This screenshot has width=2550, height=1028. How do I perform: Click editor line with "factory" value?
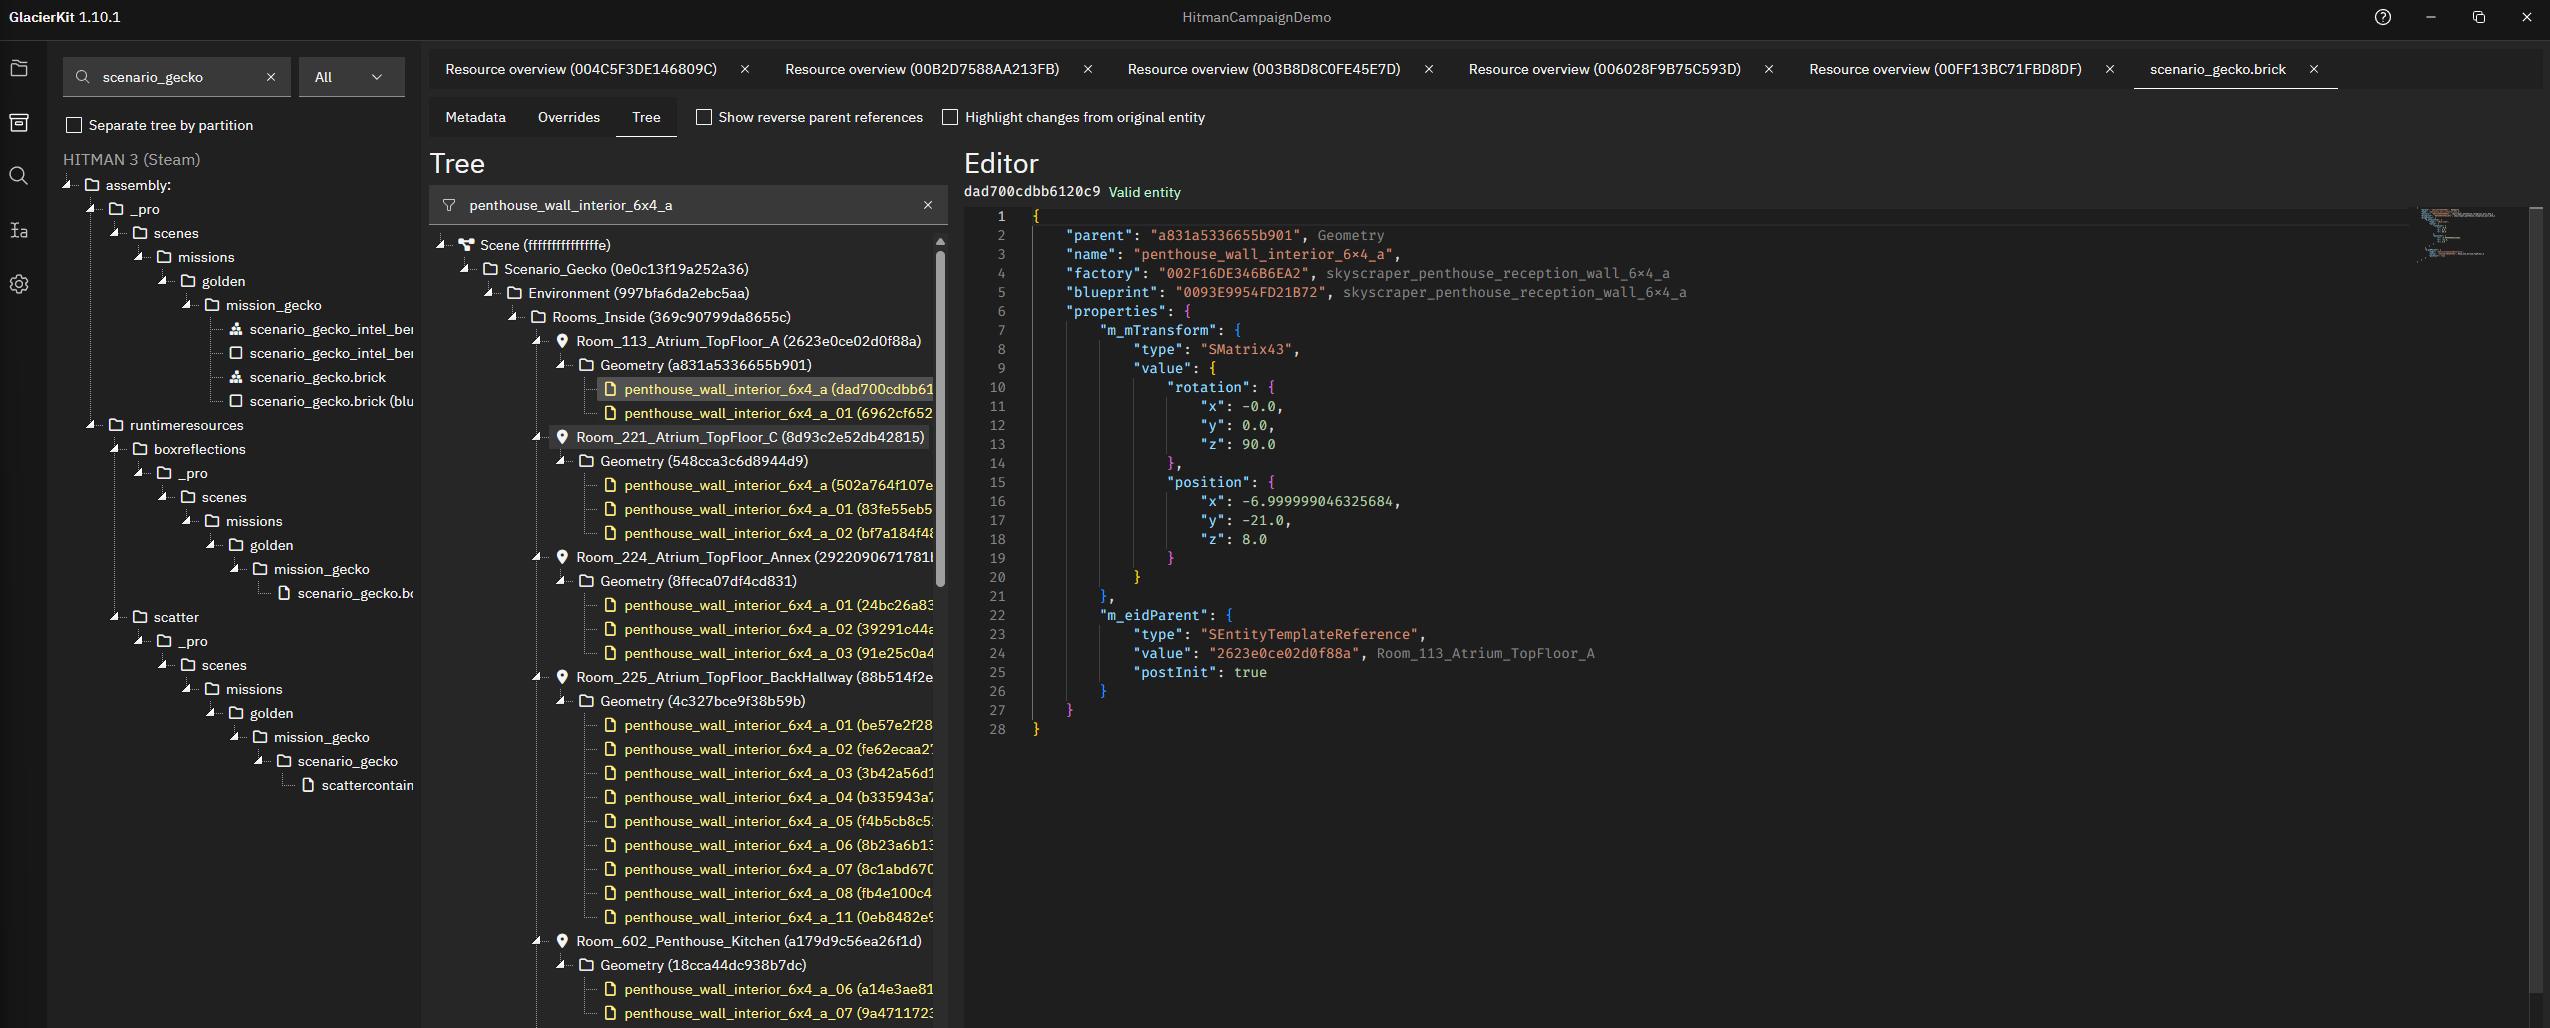pyautogui.click(x=1367, y=273)
